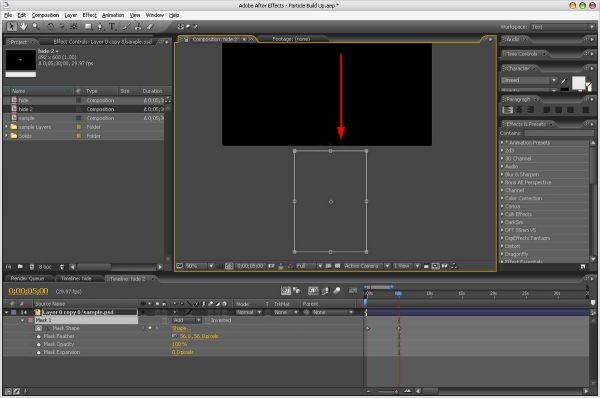Viewport: 600px width, 398px height.
Task: Click the Local Axis mode icon
Action: [x=181, y=26]
